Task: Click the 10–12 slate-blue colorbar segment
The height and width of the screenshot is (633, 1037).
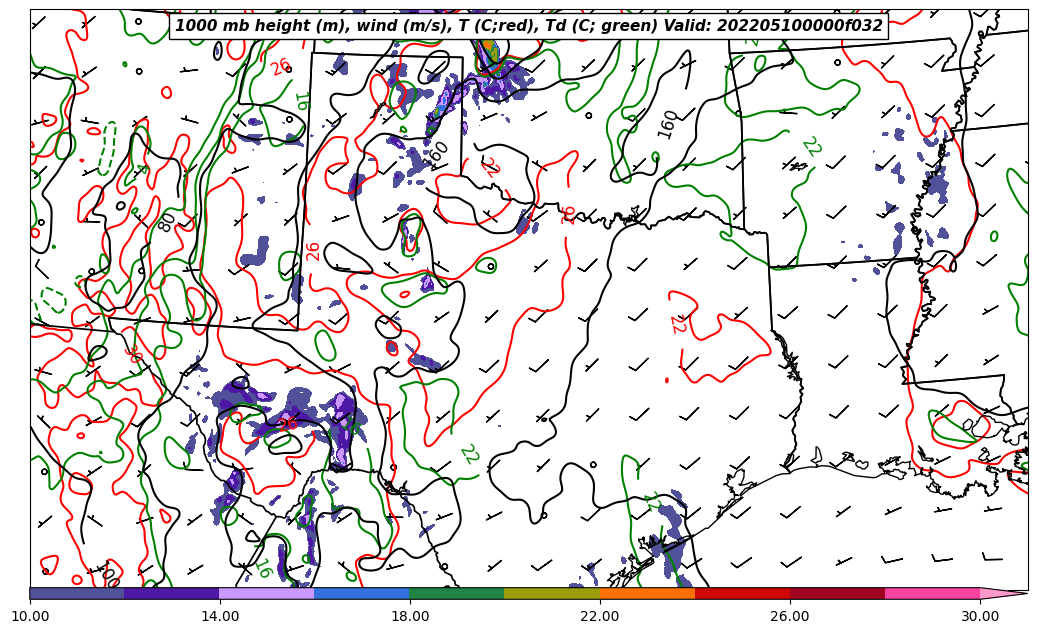Action: click(77, 593)
